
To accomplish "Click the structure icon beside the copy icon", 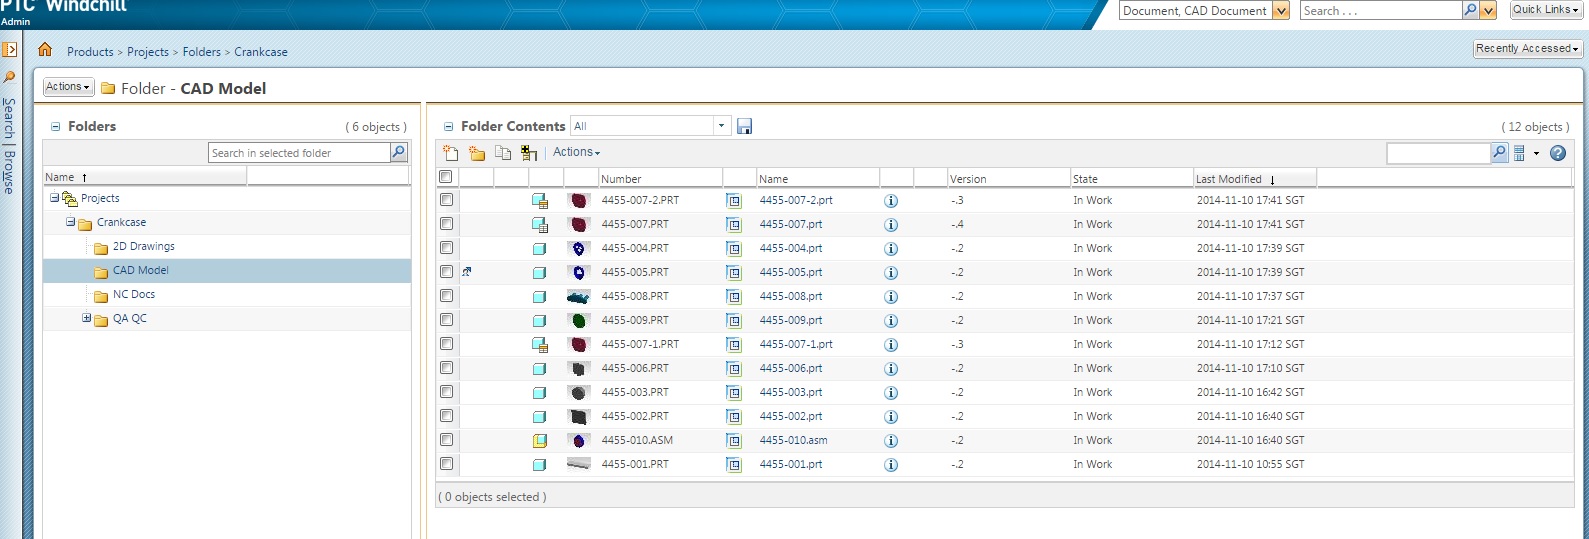I will (x=529, y=153).
